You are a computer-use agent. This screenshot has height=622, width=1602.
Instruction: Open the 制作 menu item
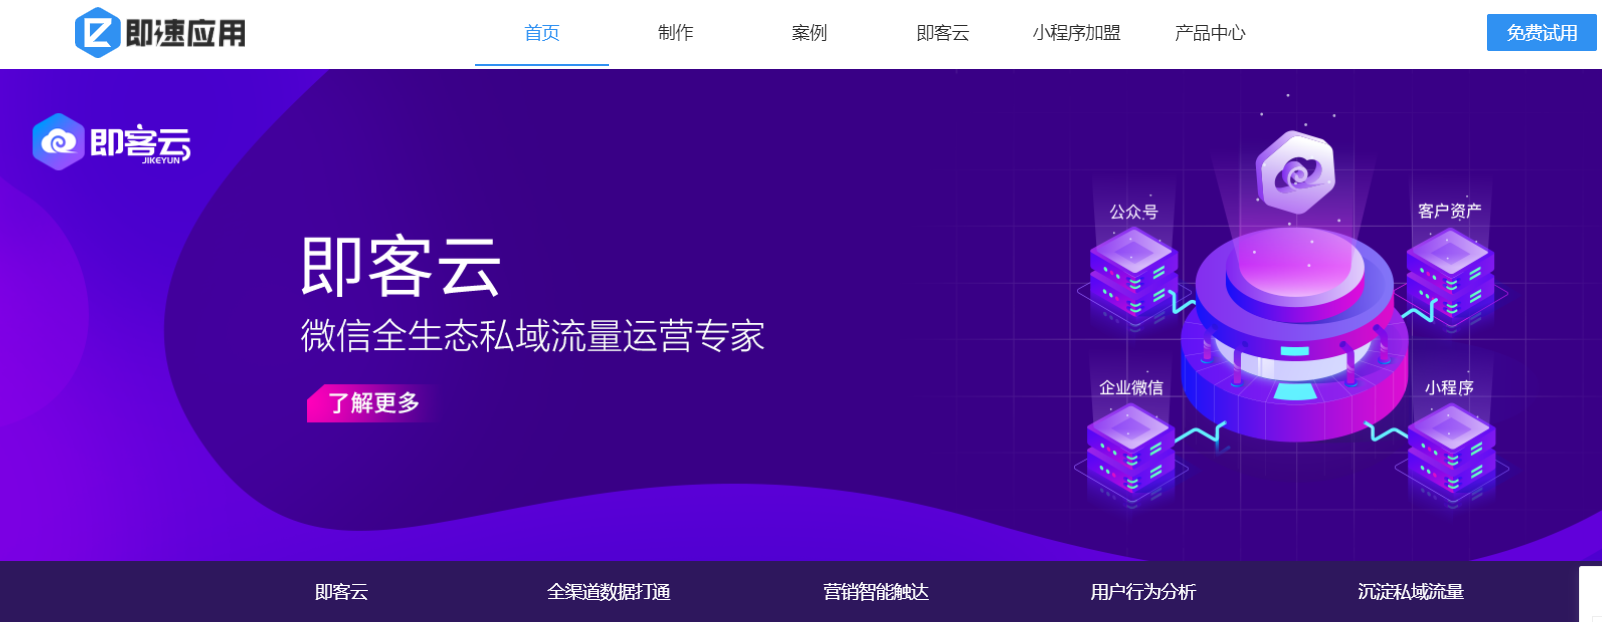tap(675, 33)
